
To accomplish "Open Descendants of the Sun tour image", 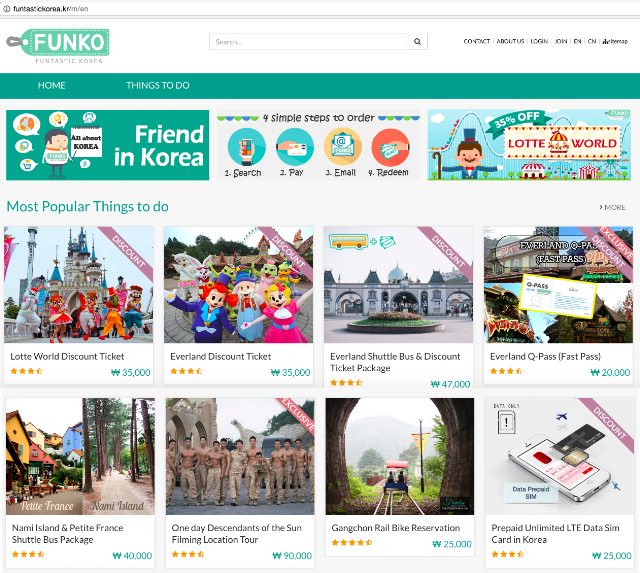I will pos(240,456).
